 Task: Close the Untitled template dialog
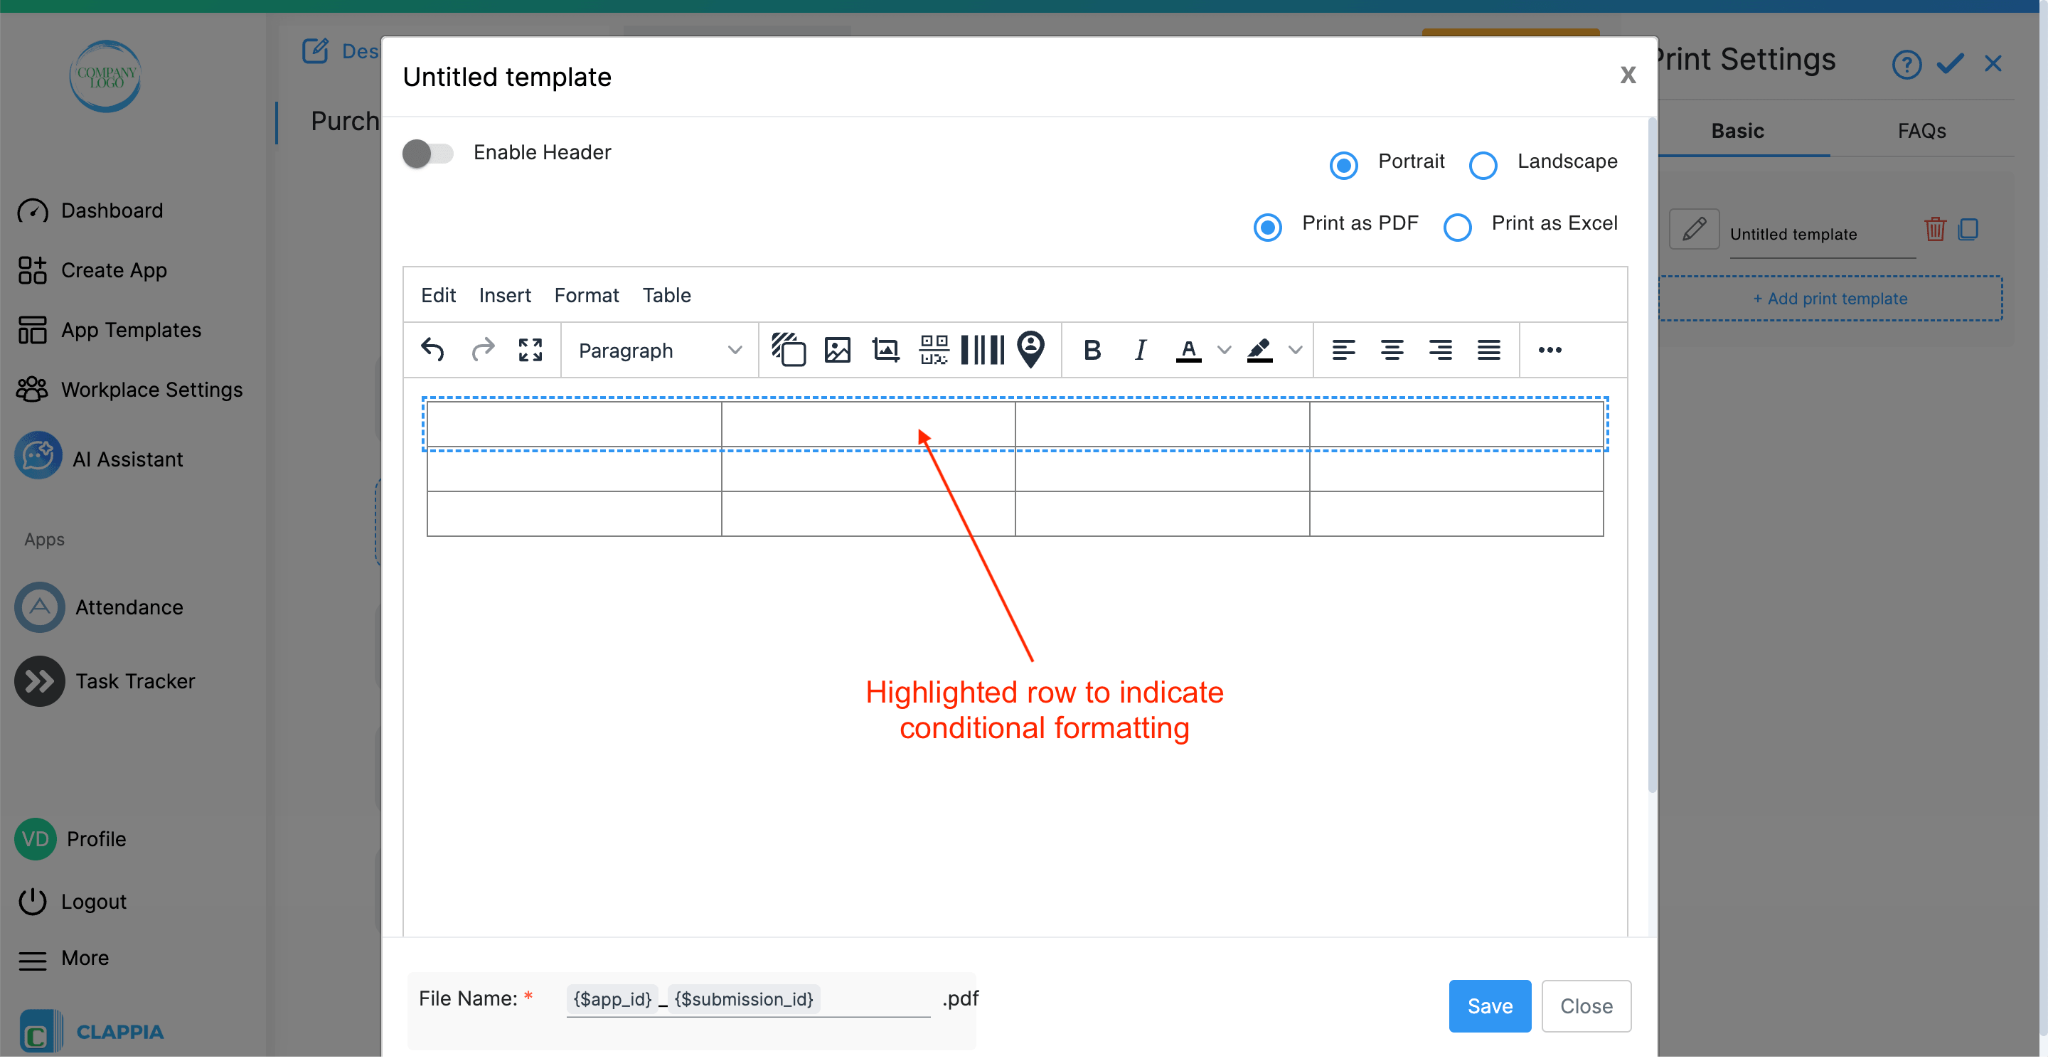coord(1628,75)
